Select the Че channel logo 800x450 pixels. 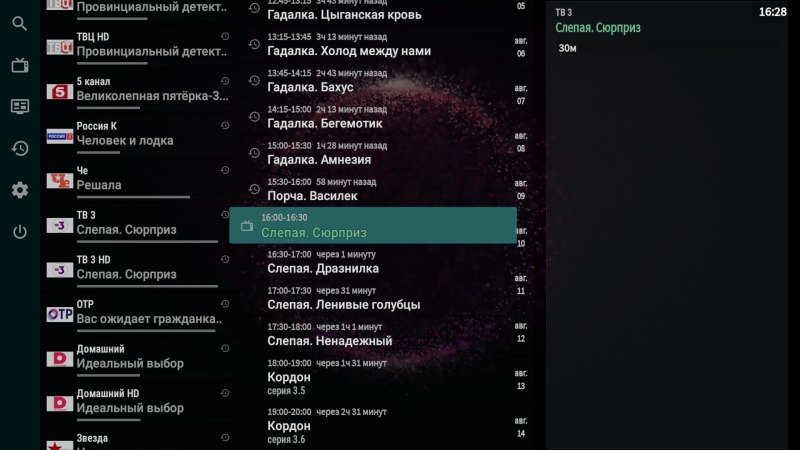(x=60, y=181)
